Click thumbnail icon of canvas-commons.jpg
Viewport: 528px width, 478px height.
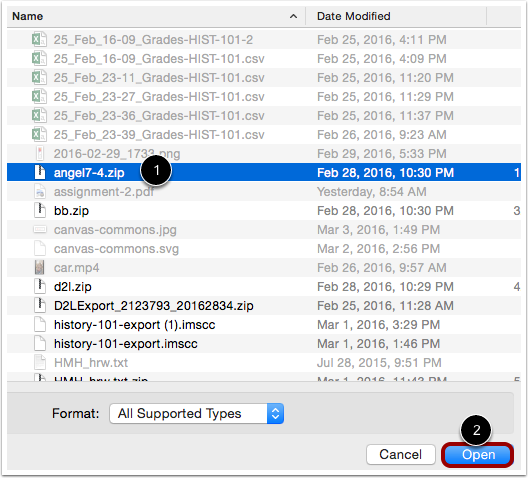click(x=40, y=230)
